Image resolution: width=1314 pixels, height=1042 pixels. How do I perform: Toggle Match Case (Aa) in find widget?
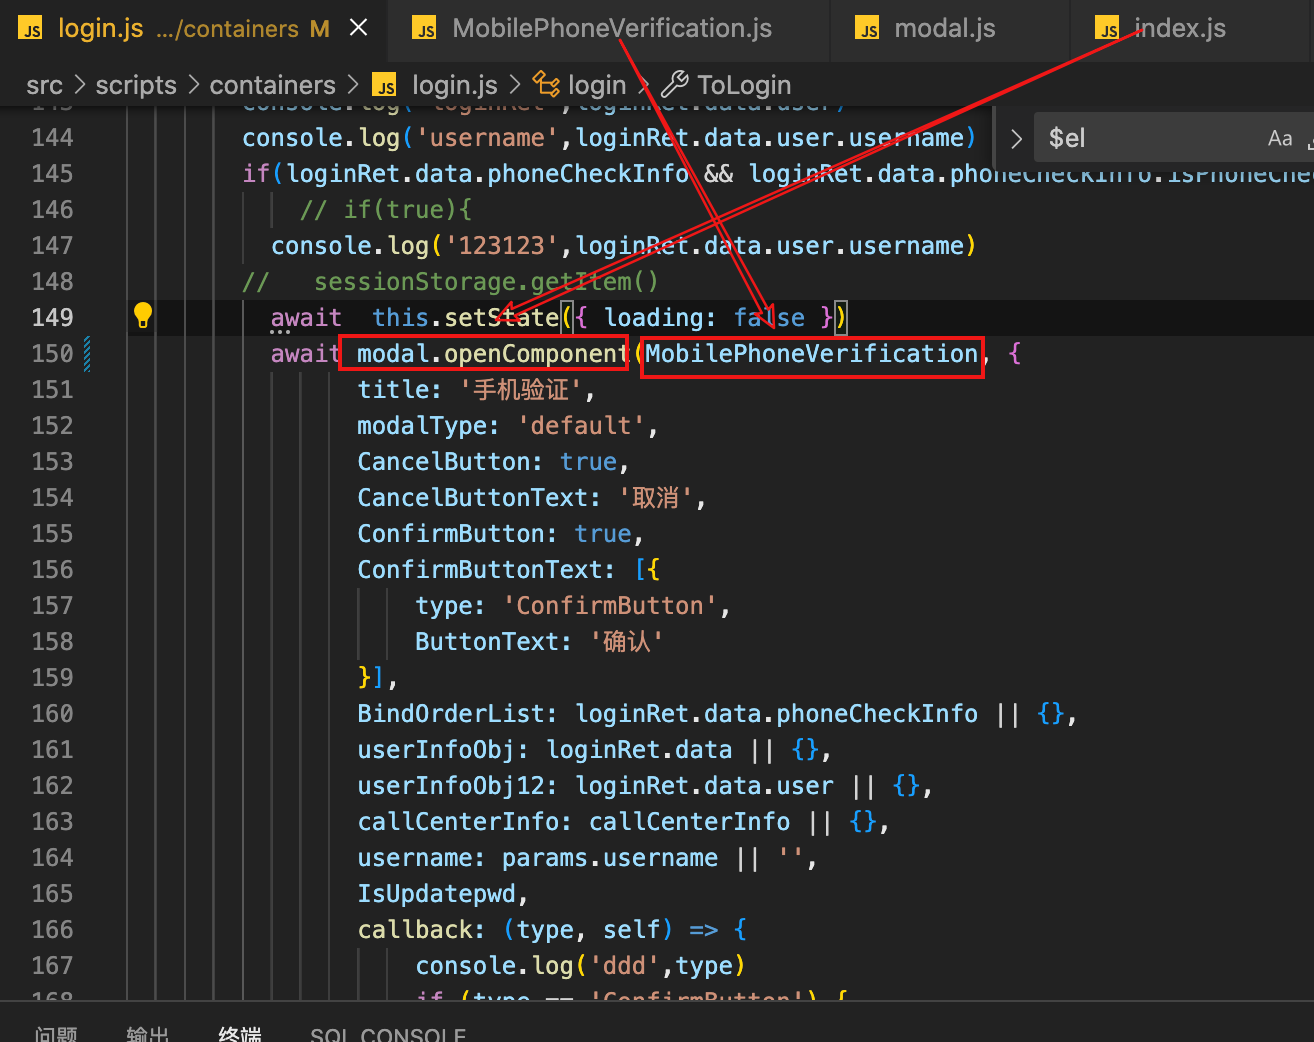pos(1280,139)
